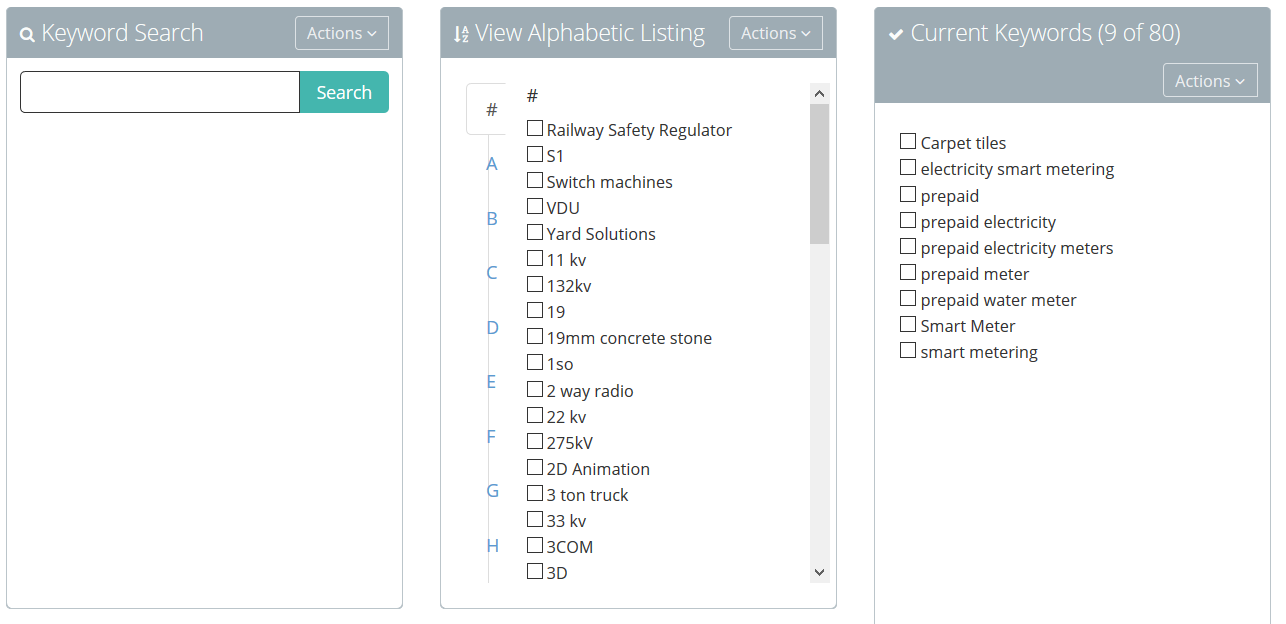1286x624 pixels.
Task: Check the 22 kv checkbox
Action: click(535, 416)
